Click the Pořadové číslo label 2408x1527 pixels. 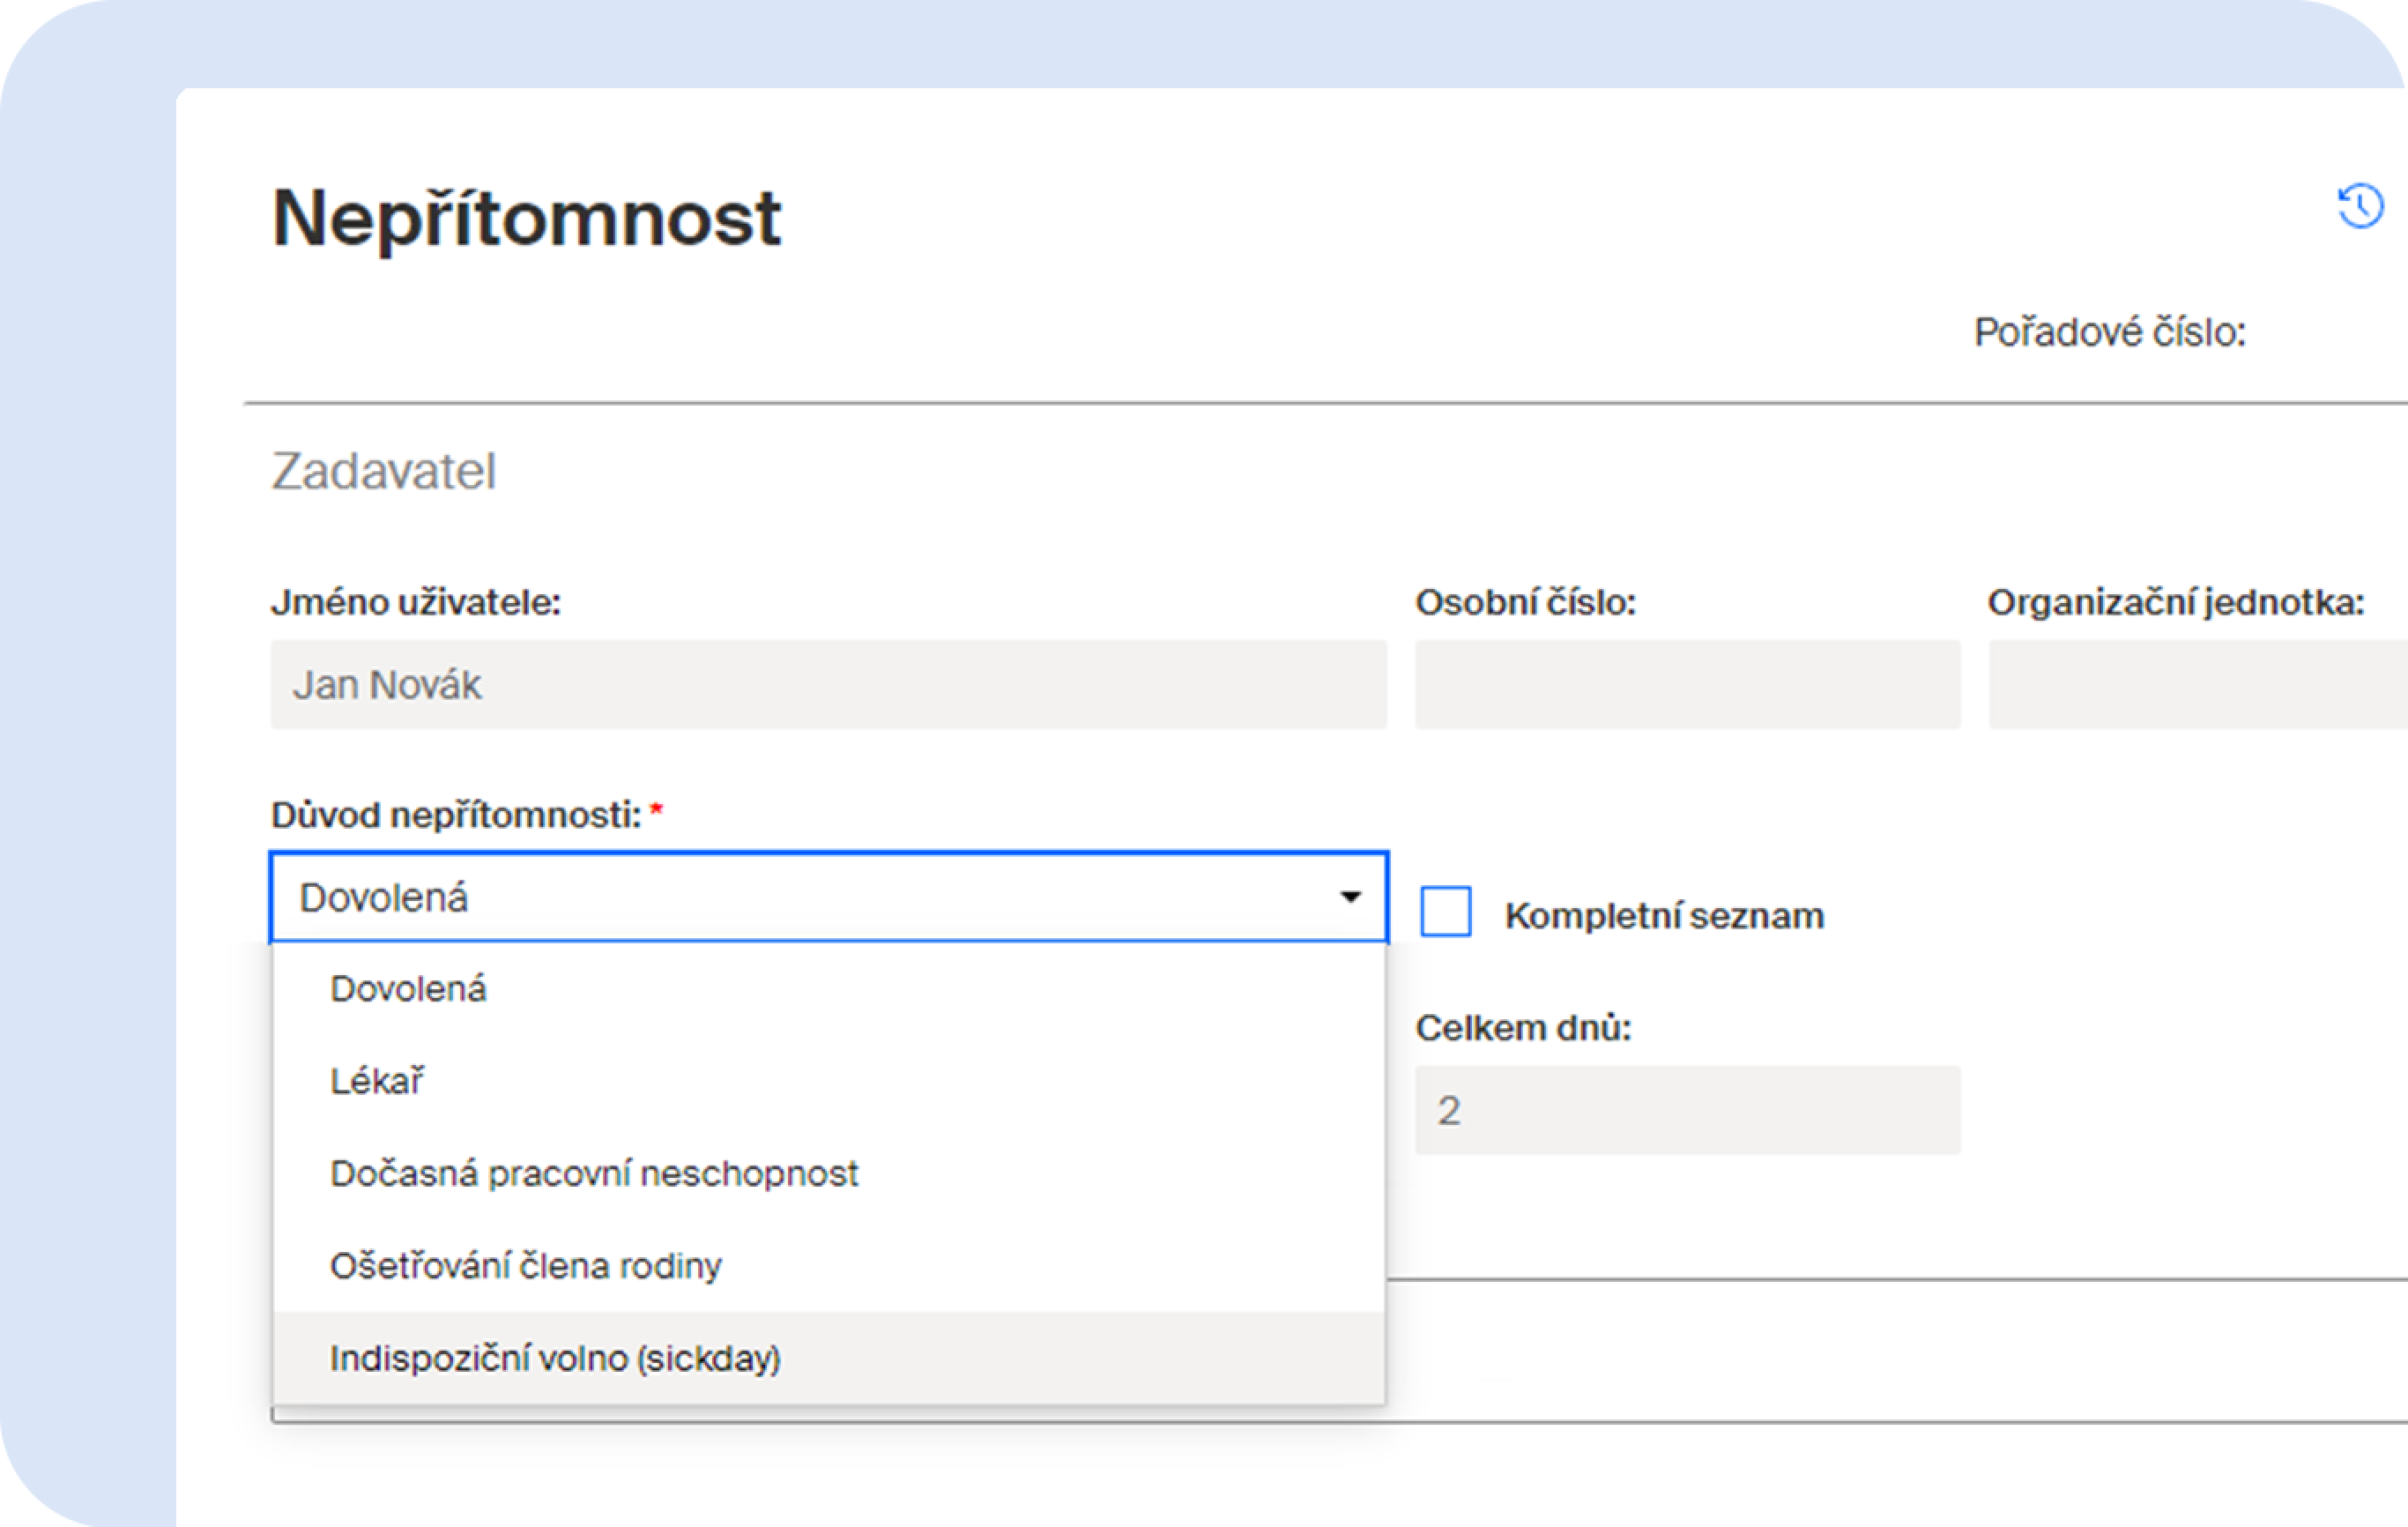click(2110, 332)
